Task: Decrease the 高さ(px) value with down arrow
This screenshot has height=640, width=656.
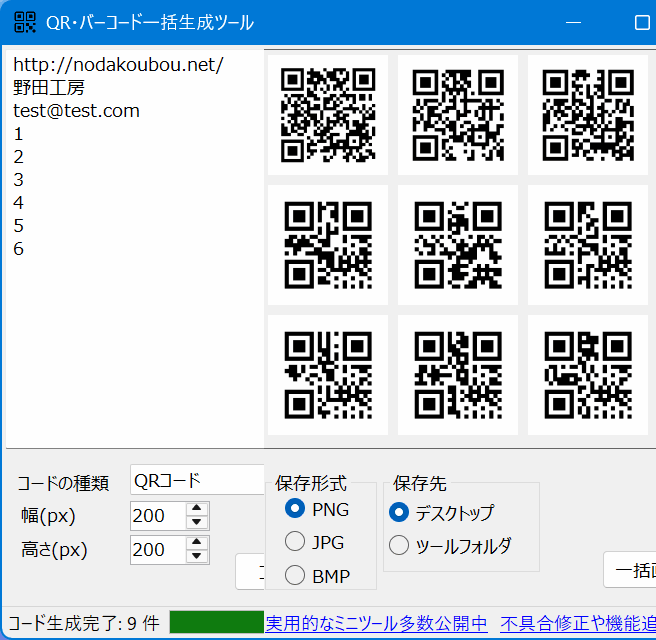Action: pos(197,556)
